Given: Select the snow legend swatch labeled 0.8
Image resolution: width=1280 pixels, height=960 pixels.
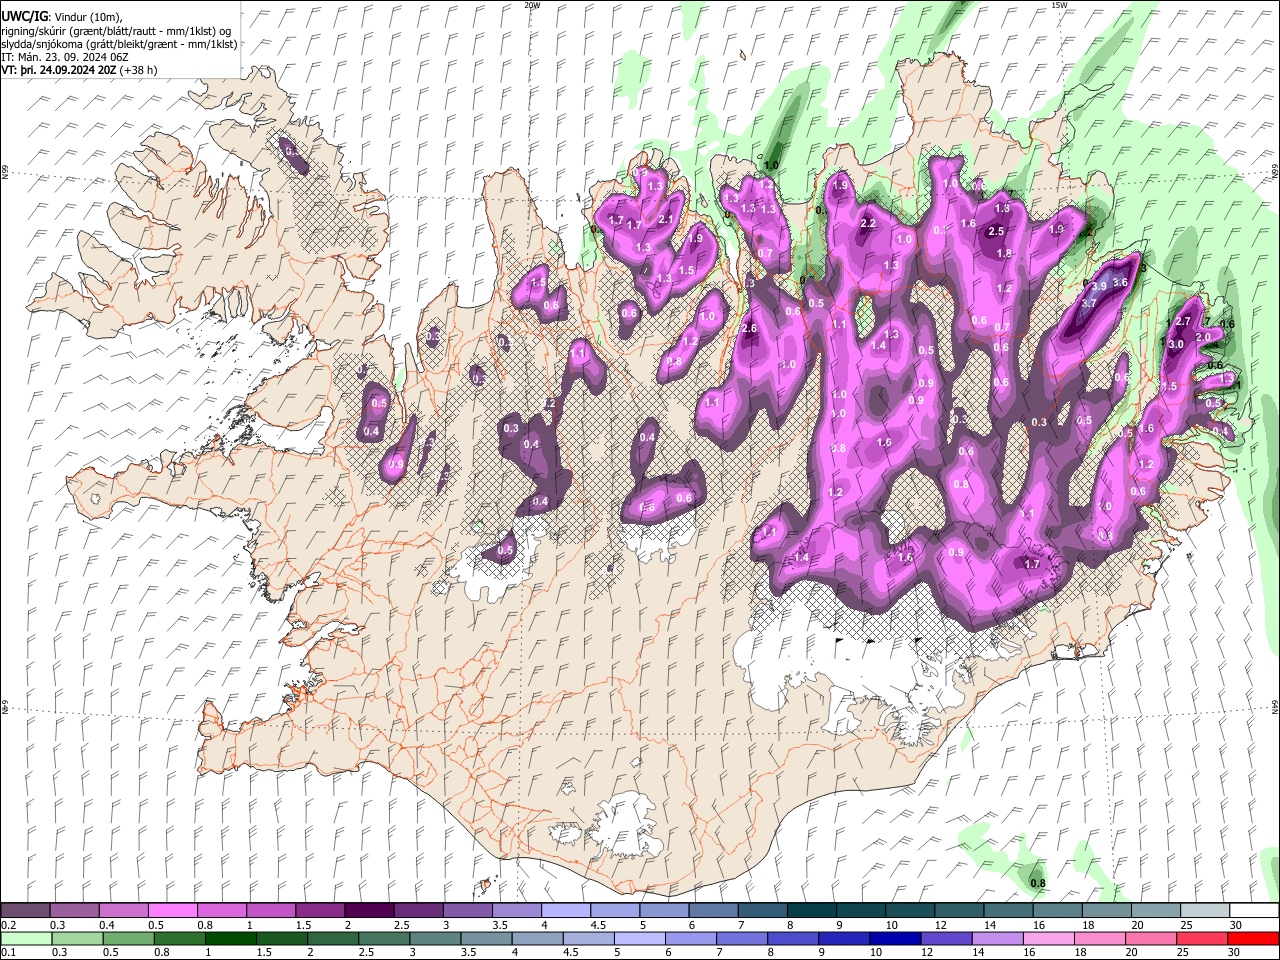Looking at the screenshot, I should coord(221,910).
